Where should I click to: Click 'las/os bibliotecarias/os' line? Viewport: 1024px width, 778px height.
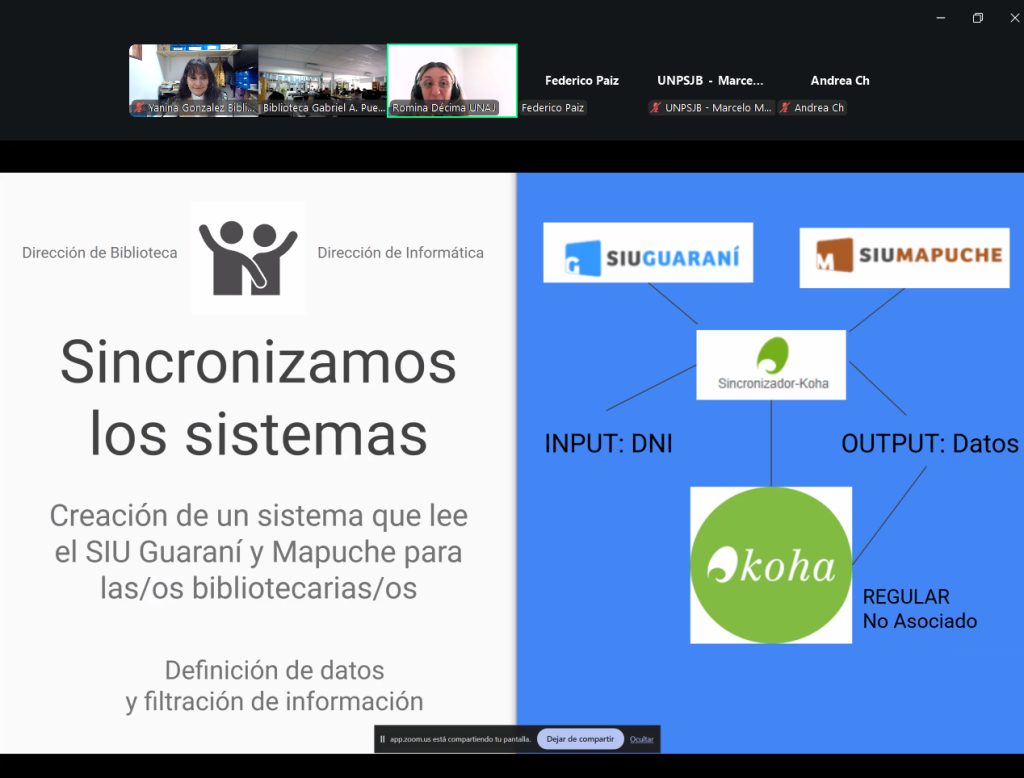point(259,589)
